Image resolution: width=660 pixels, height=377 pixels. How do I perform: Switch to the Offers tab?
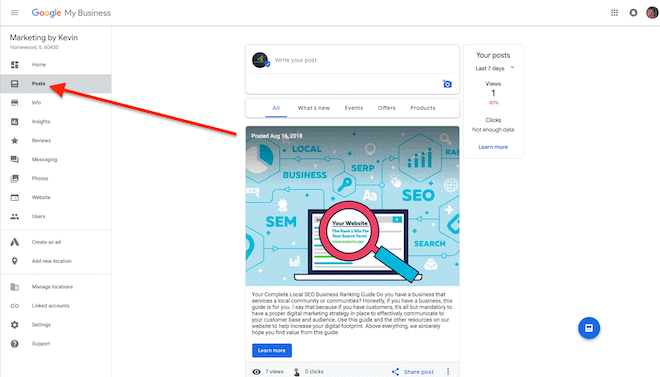[x=386, y=108]
